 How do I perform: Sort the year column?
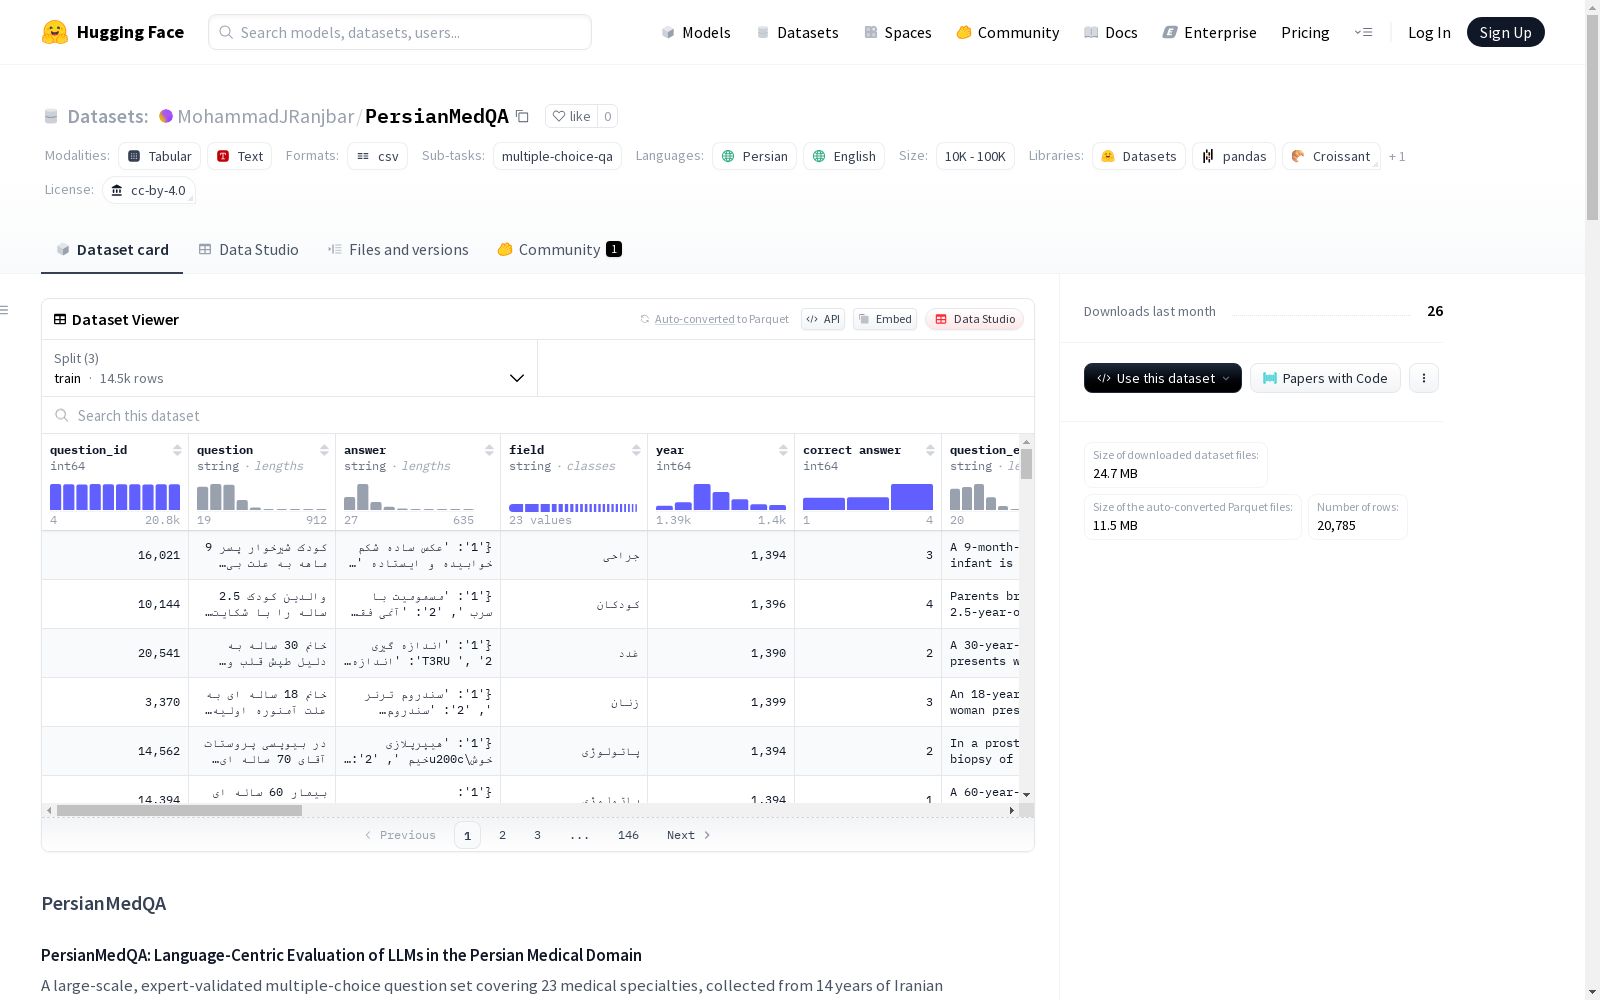(x=783, y=450)
